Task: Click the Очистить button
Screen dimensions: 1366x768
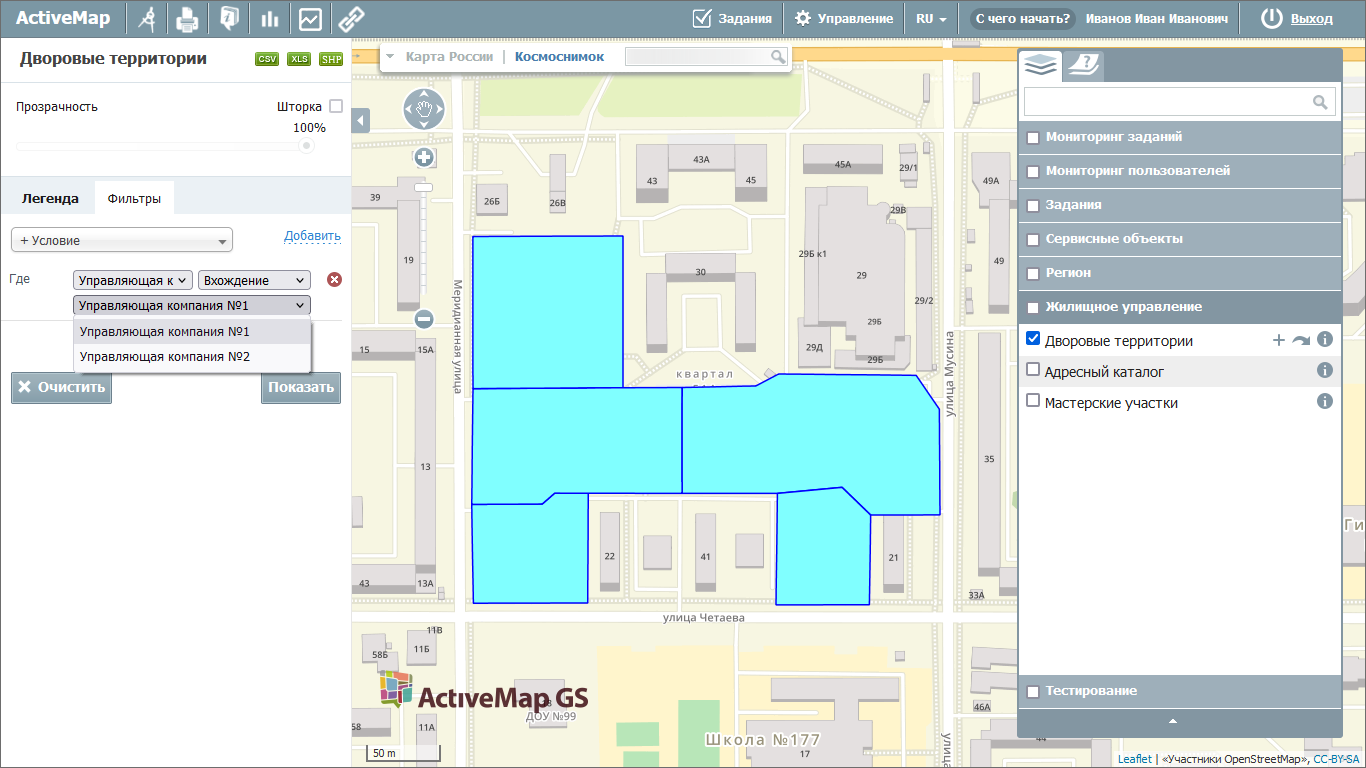Action: pos(61,388)
